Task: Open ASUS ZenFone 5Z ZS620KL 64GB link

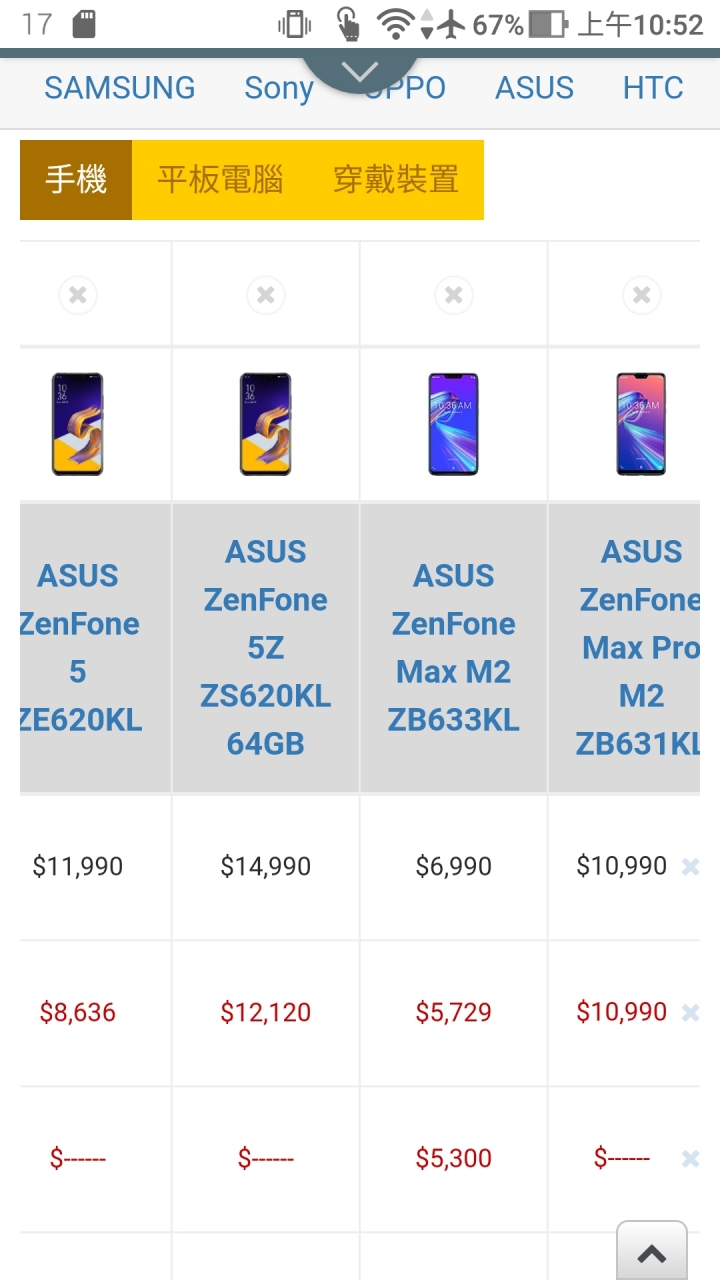Action: coord(266,648)
